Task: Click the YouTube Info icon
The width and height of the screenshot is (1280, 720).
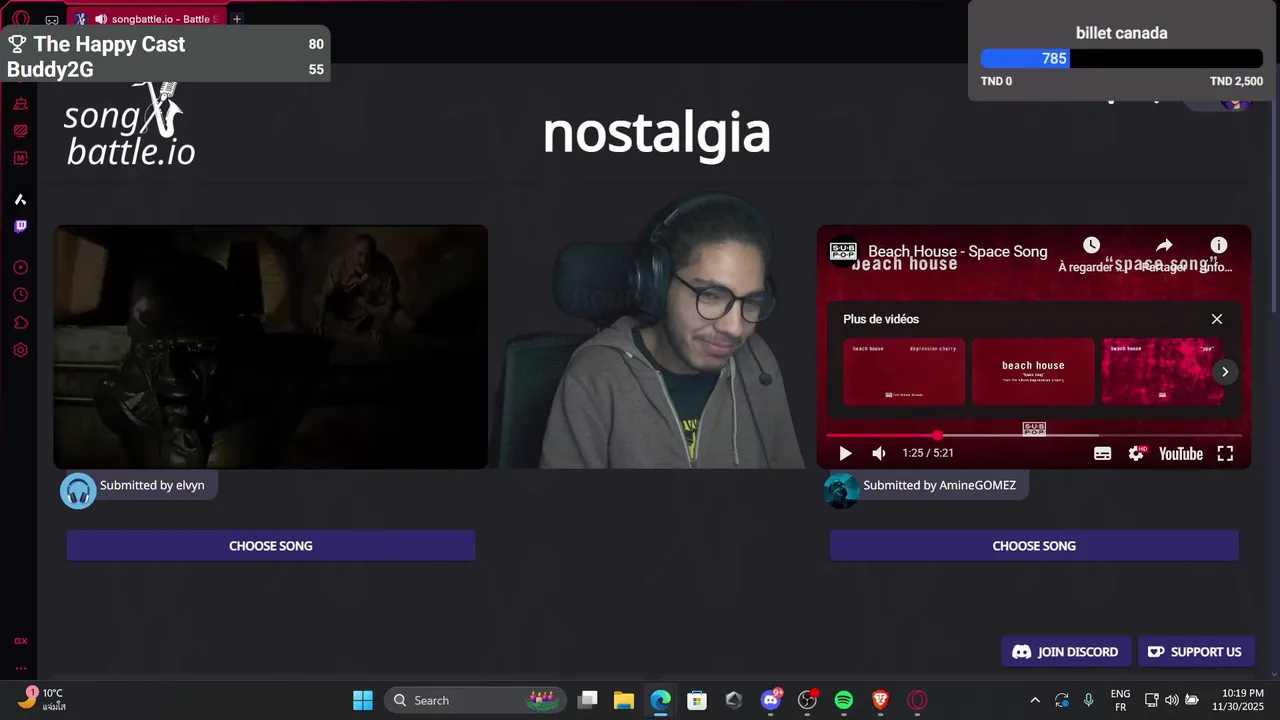Action: click(x=1218, y=246)
